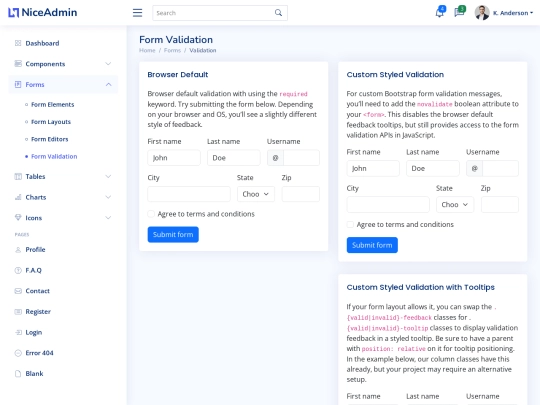Click First name field in Custom Styled Validation
Image resolution: width=540 pixels, height=405 pixels.
pyautogui.click(x=373, y=168)
